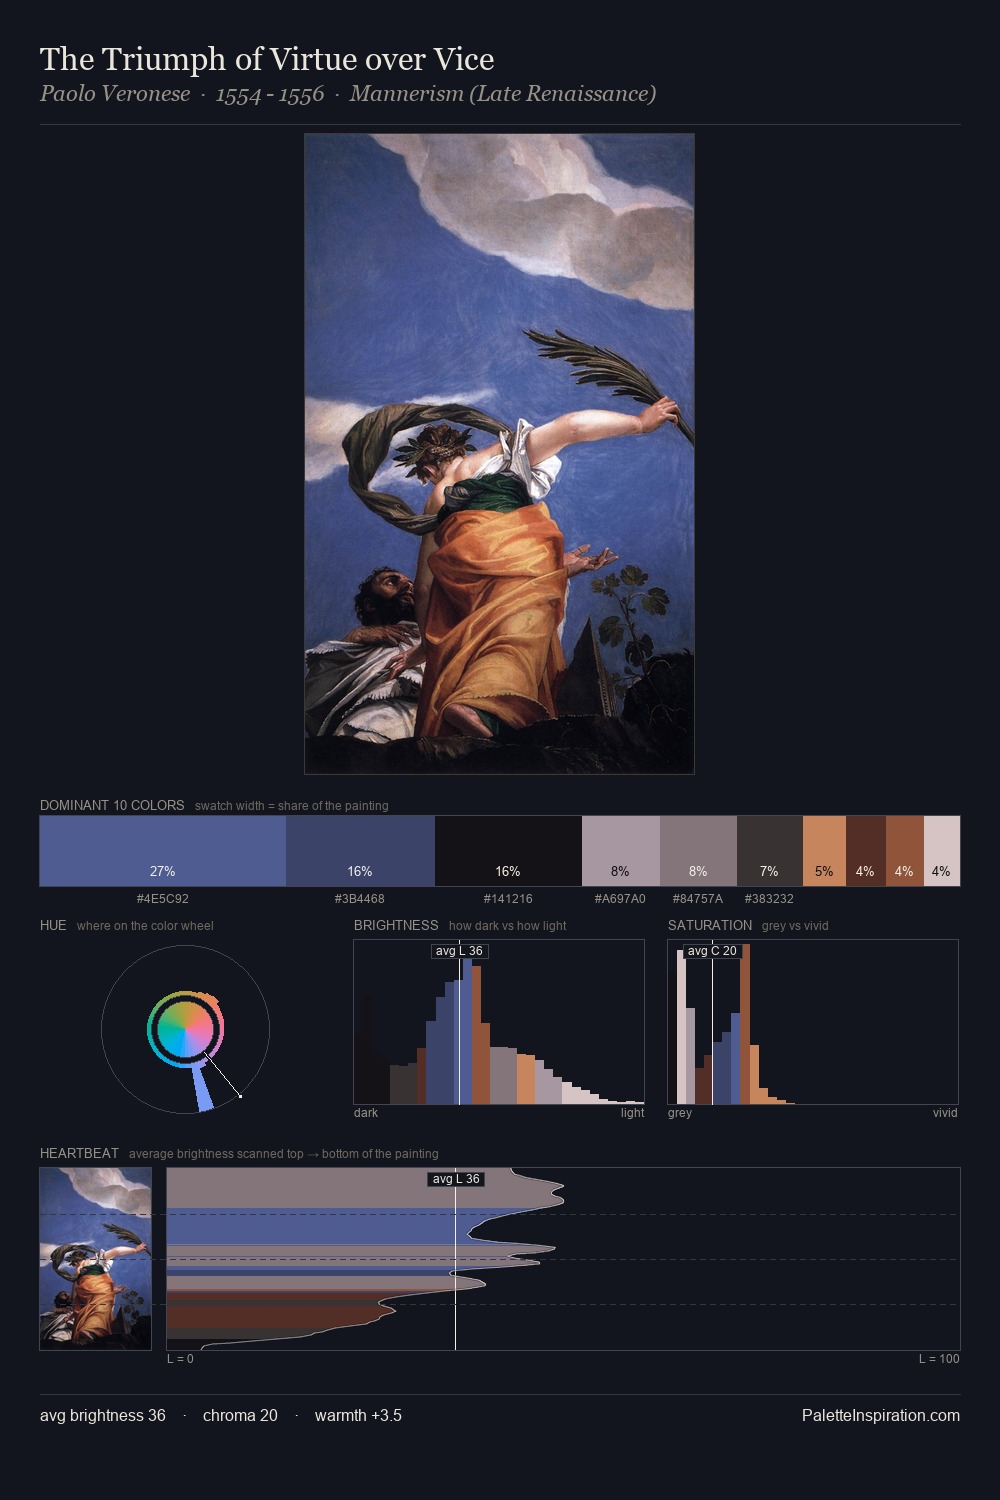1000x1500 pixels.
Task: Click the hue color wheel
Action: pyautogui.click(x=185, y=1029)
